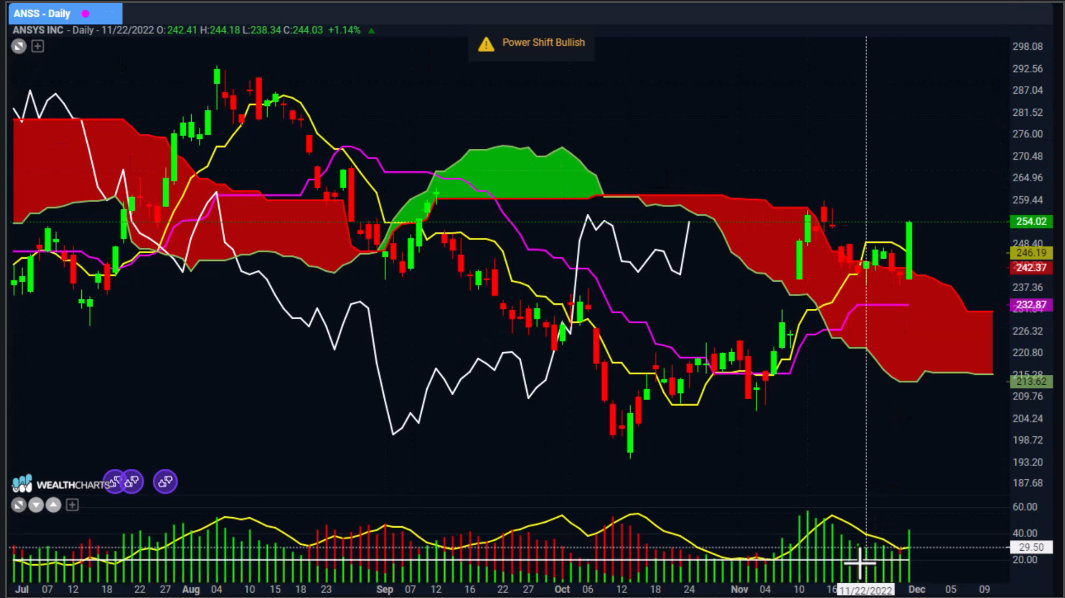Click 276.00 on the price axis
Image resolution: width=1065 pixels, height=598 pixels.
(1027, 134)
